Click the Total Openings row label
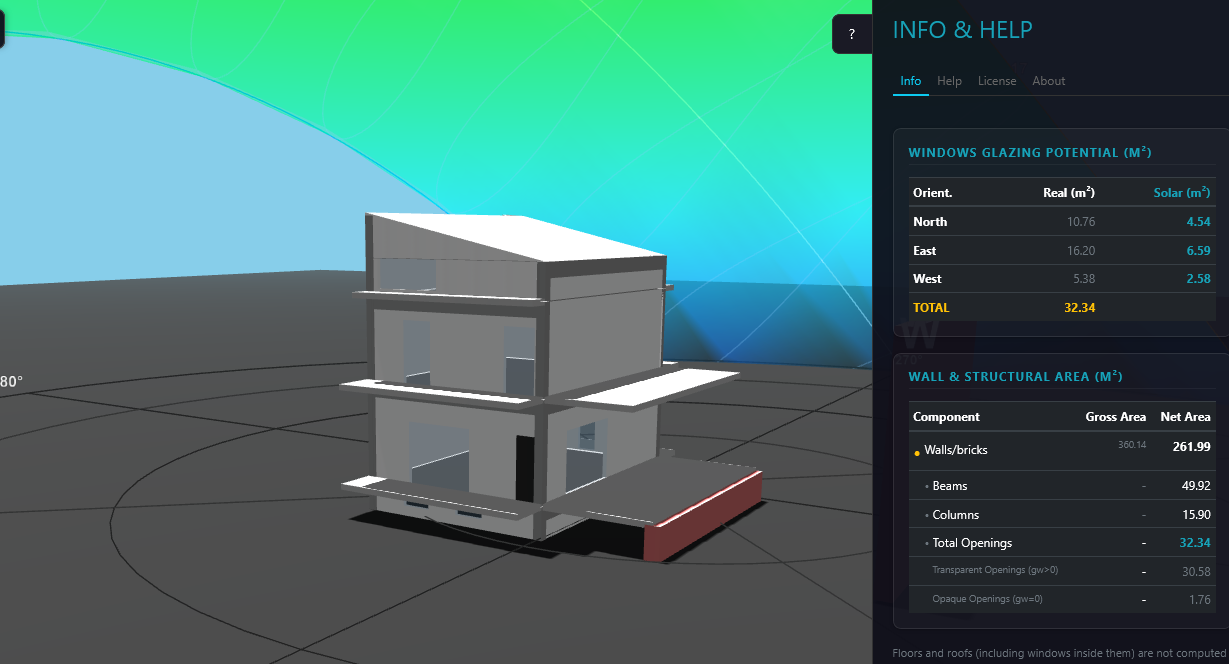The image size is (1229, 664). pyautogui.click(x=971, y=543)
